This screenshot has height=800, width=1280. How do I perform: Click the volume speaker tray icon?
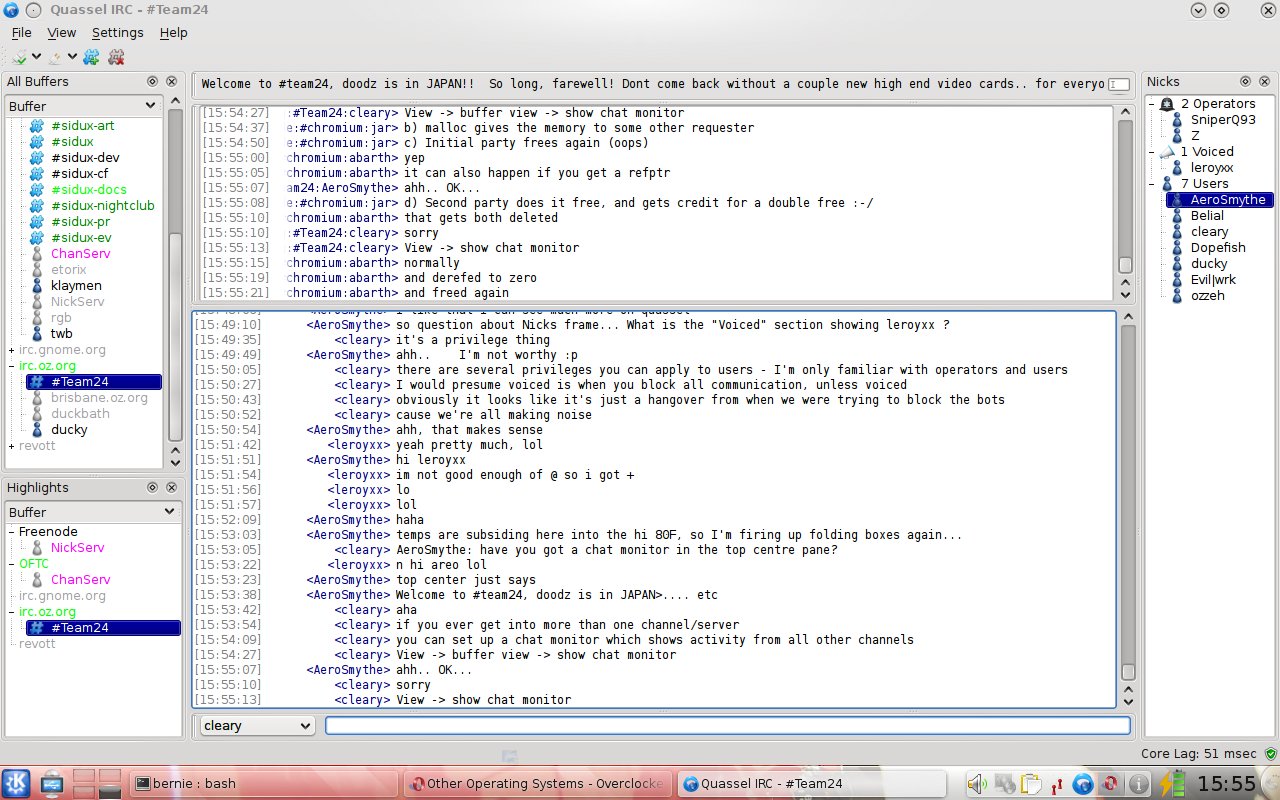coord(977,784)
